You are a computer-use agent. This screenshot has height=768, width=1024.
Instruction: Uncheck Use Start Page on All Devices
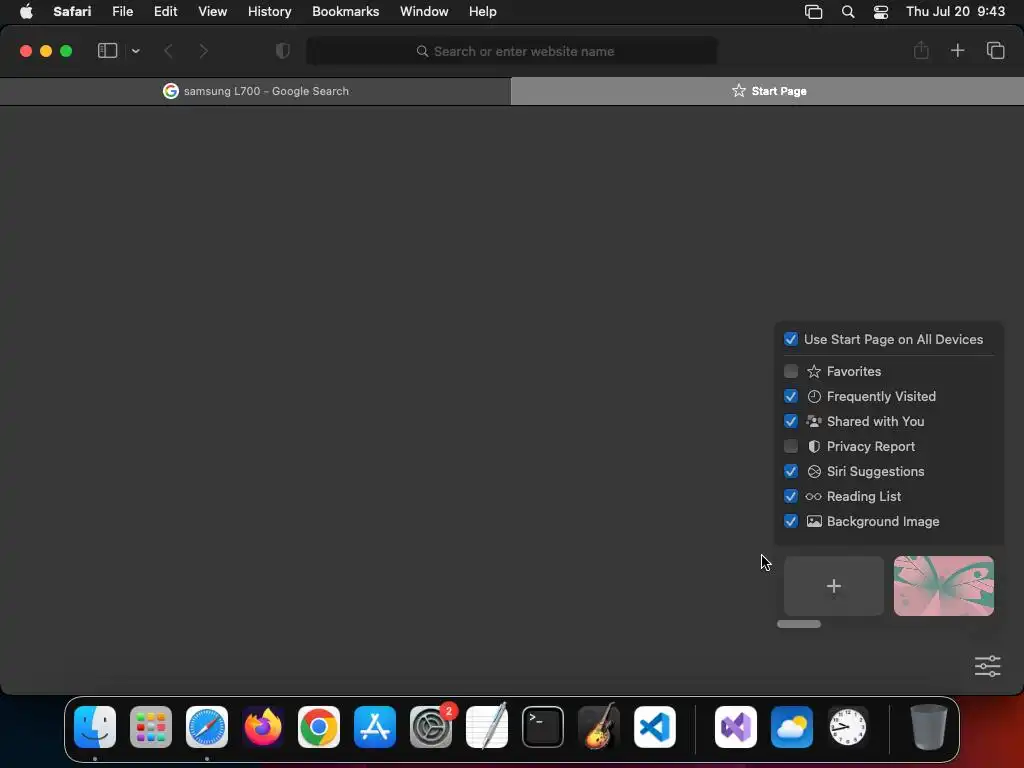click(x=791, y=339)
